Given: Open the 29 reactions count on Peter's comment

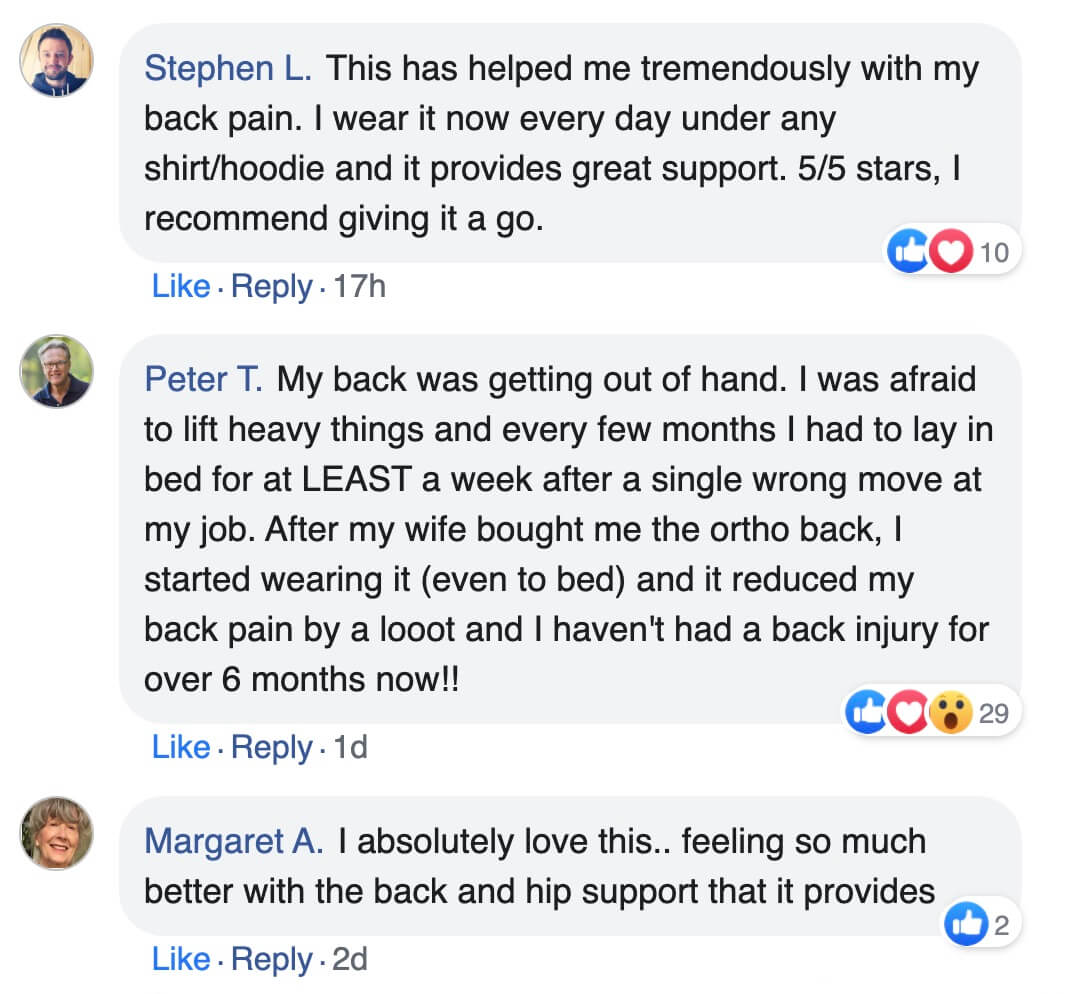Looking at the screenshot, I should click(994, 713).
